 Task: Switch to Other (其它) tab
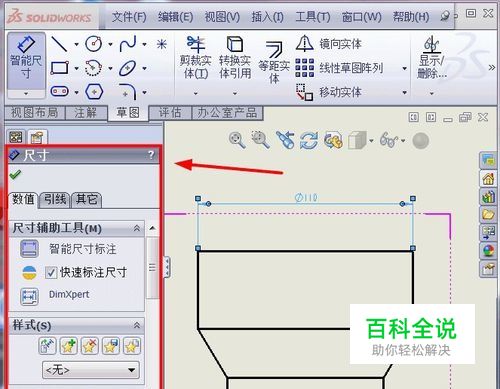(86, 200)
